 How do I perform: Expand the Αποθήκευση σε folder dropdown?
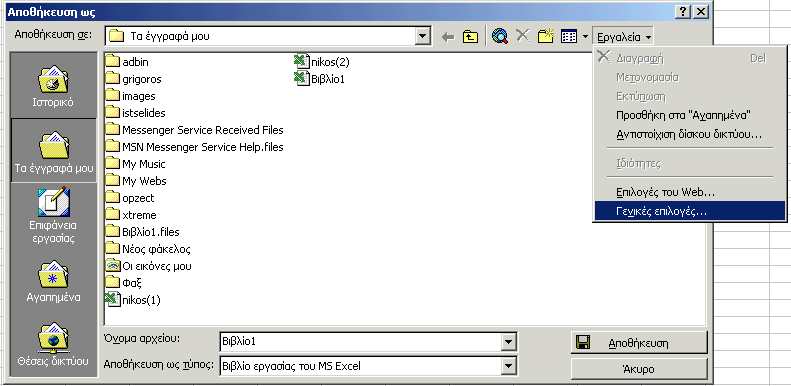[x=423, y=36]
